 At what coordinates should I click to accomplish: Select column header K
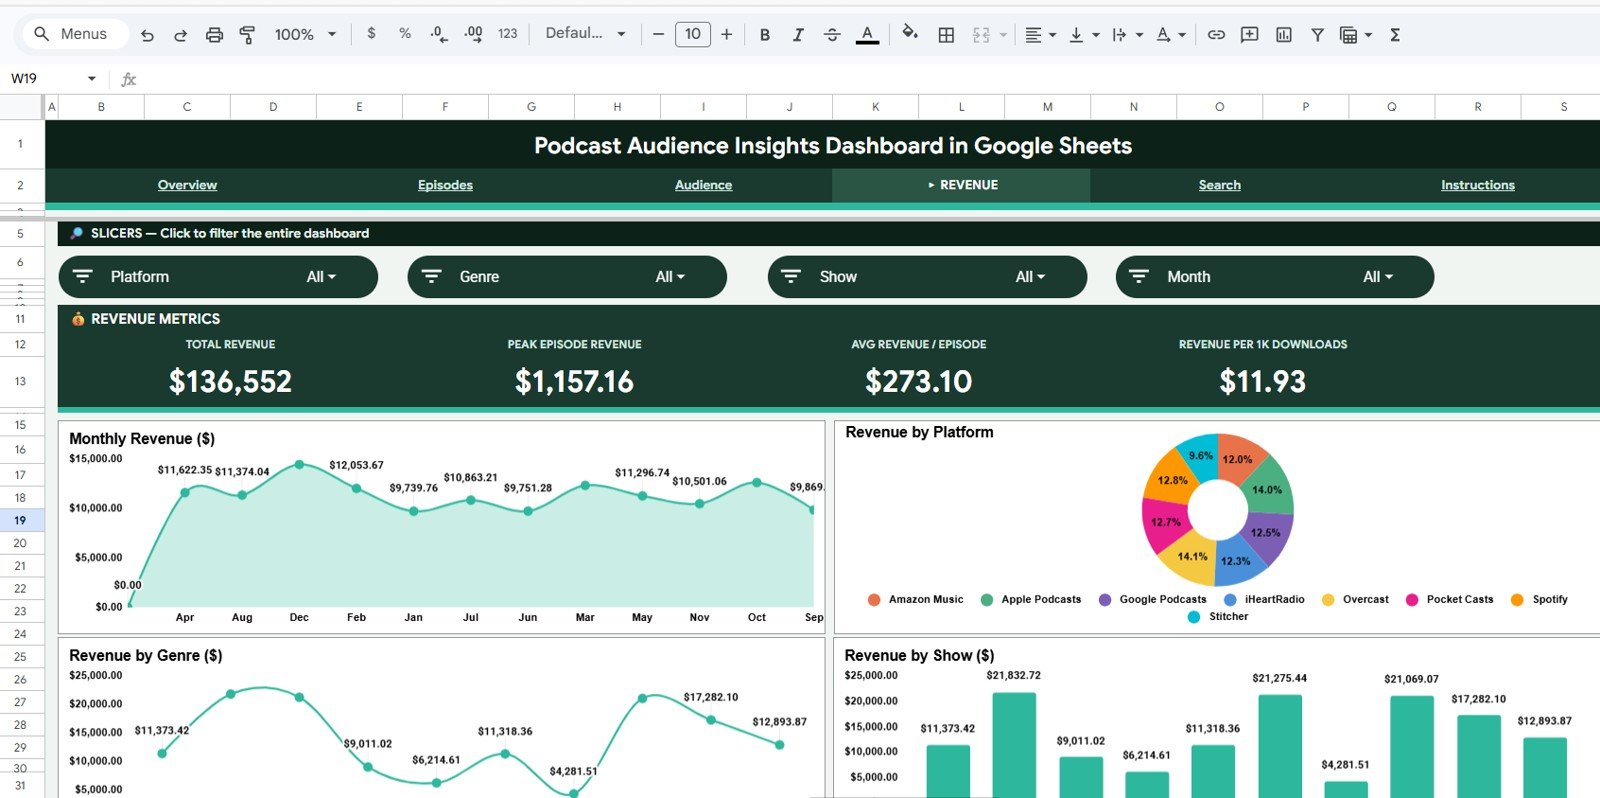click(875, 106)
